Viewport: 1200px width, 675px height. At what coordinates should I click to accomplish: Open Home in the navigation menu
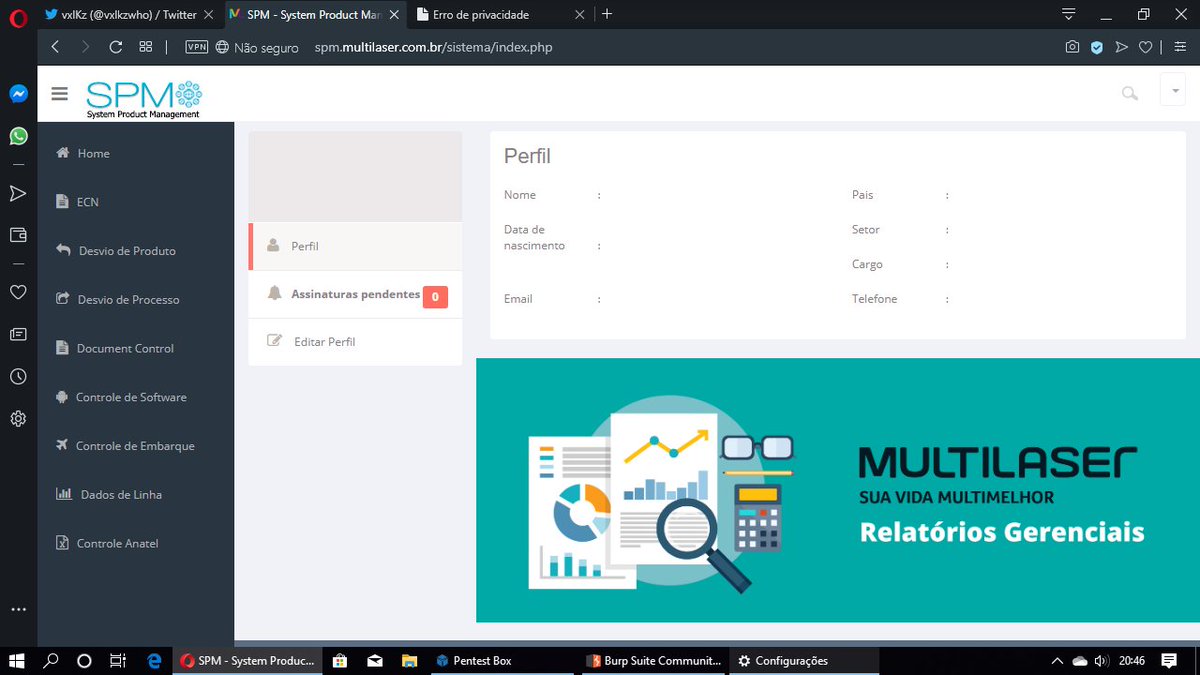coord(136,153)
